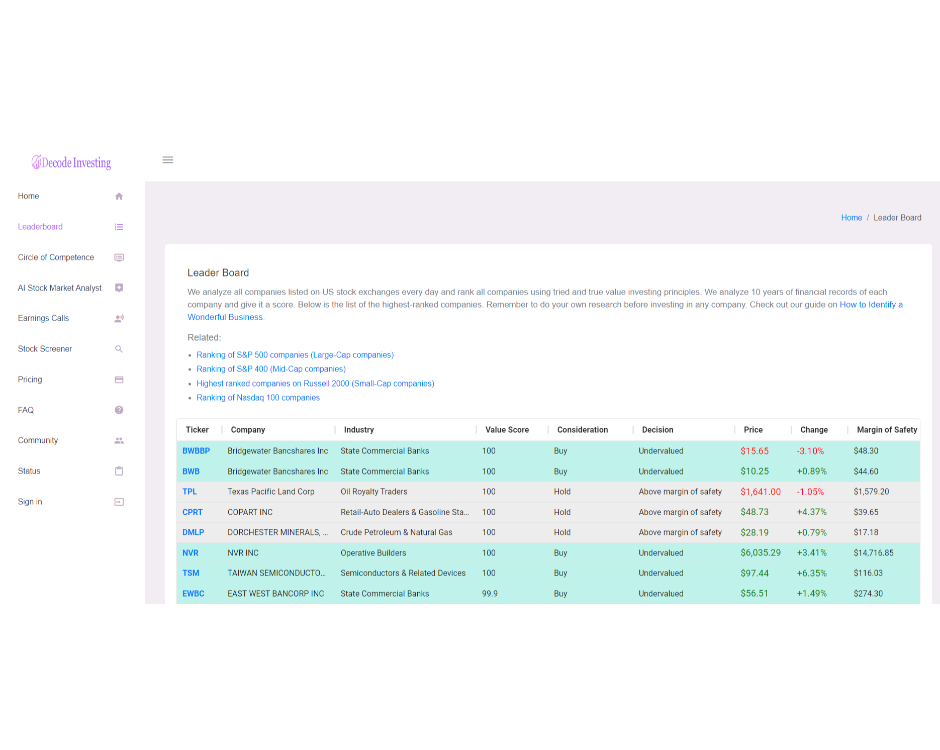Image resolution: width=940 pixels, height=750 pixels.
Task: Click the AI Stock Market Analyst icon
Action: 119,288
